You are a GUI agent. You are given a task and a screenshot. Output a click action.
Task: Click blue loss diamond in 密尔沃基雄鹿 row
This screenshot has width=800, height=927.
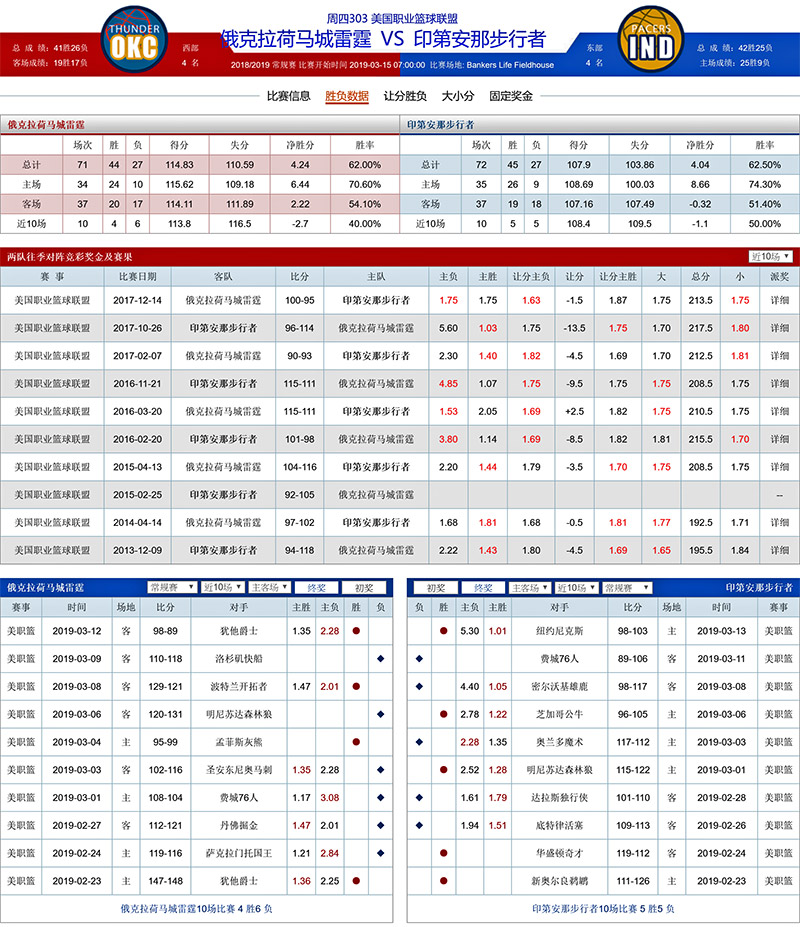(419, 686)
